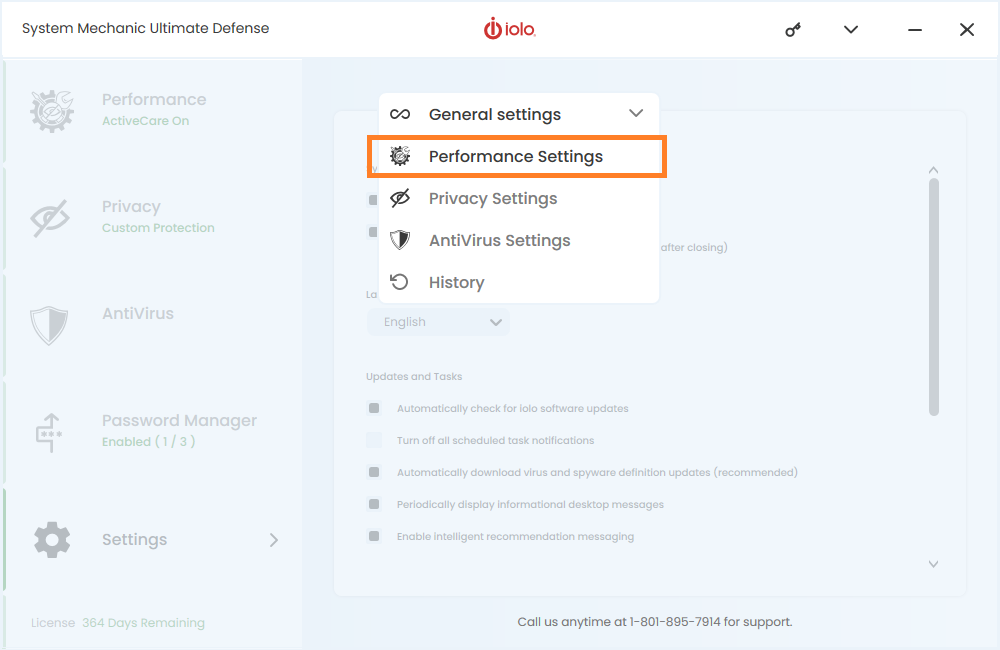Toggle Periodically display informational desktop messages
The height and width of the screenshot is (650, 1000).
(x=374, y=504)
